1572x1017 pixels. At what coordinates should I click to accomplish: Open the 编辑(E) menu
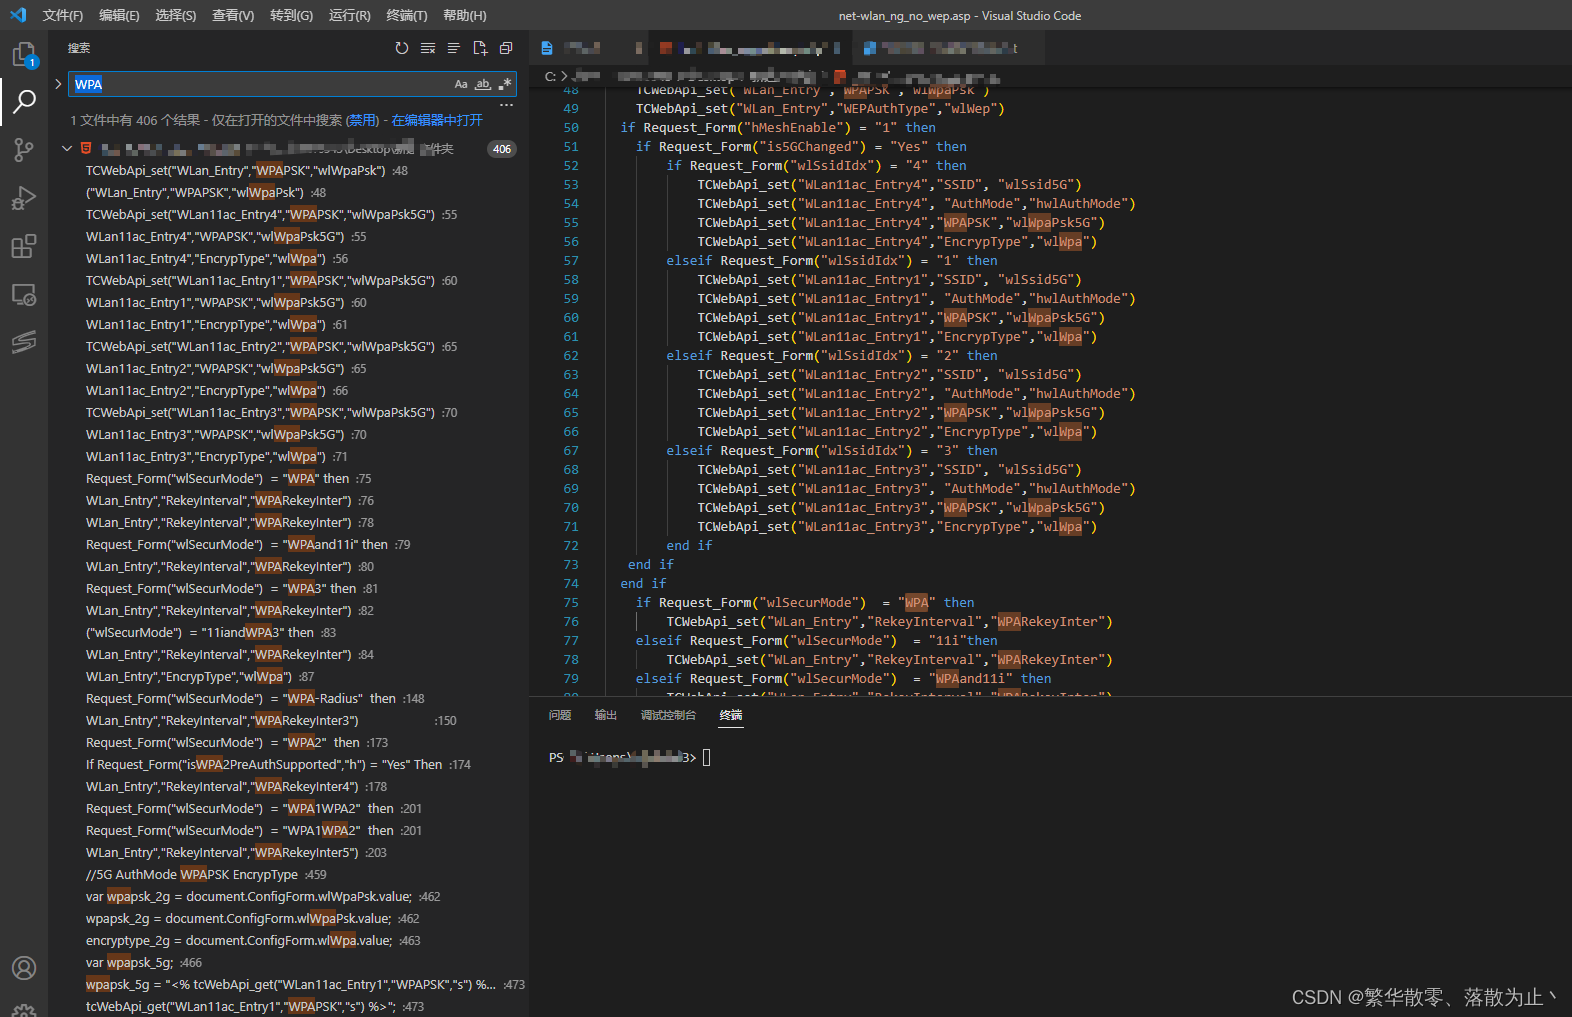[119, 15]
